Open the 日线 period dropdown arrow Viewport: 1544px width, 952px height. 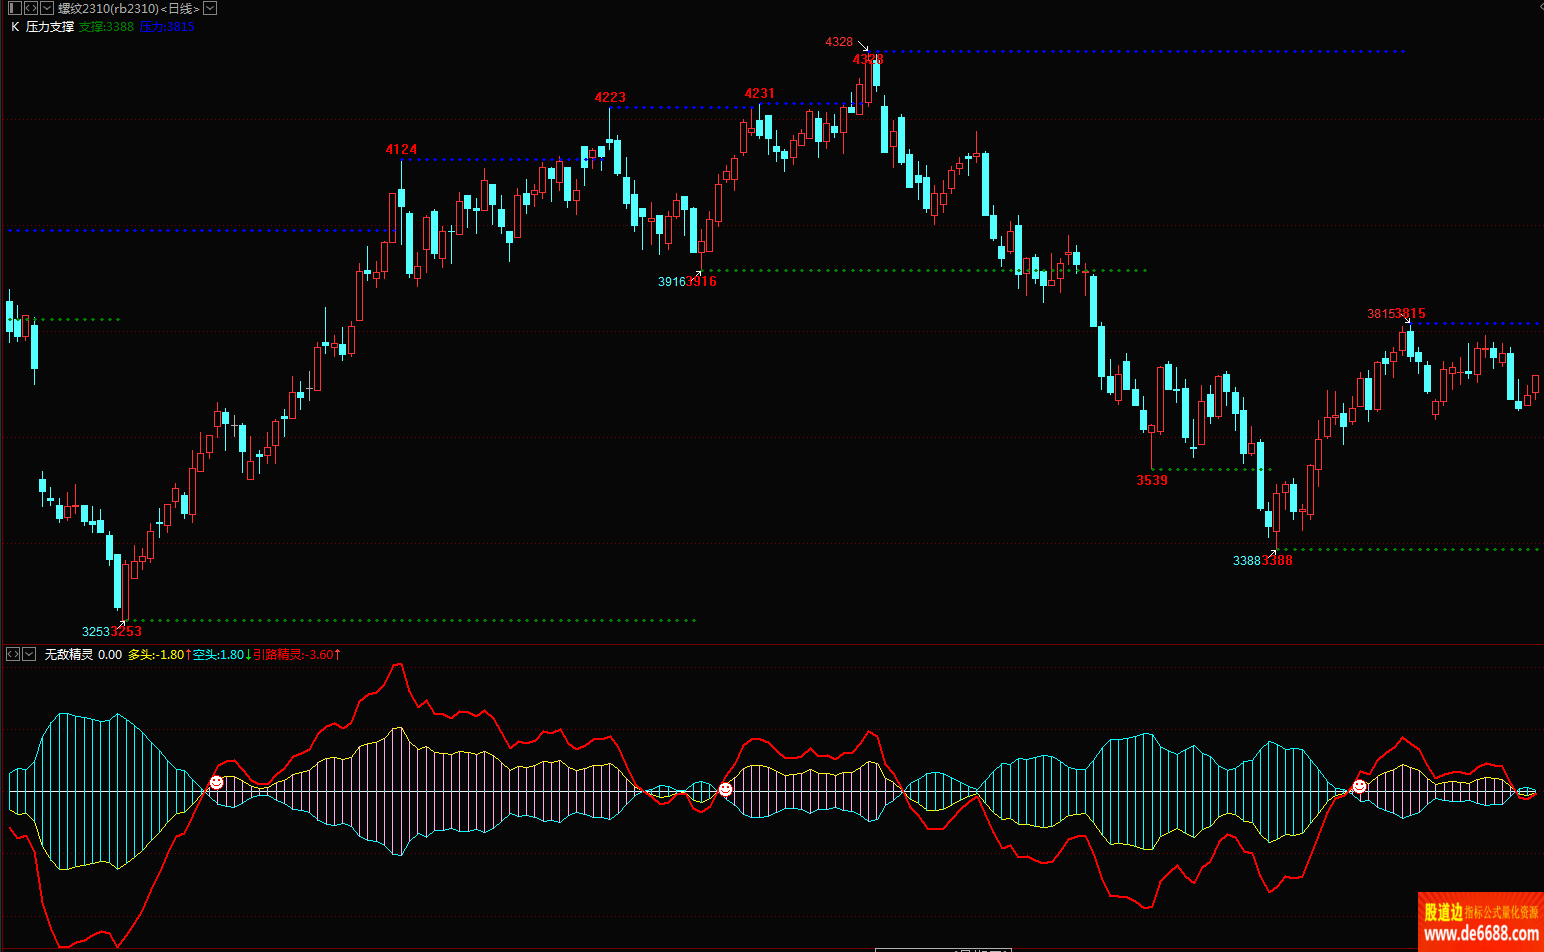210,8
